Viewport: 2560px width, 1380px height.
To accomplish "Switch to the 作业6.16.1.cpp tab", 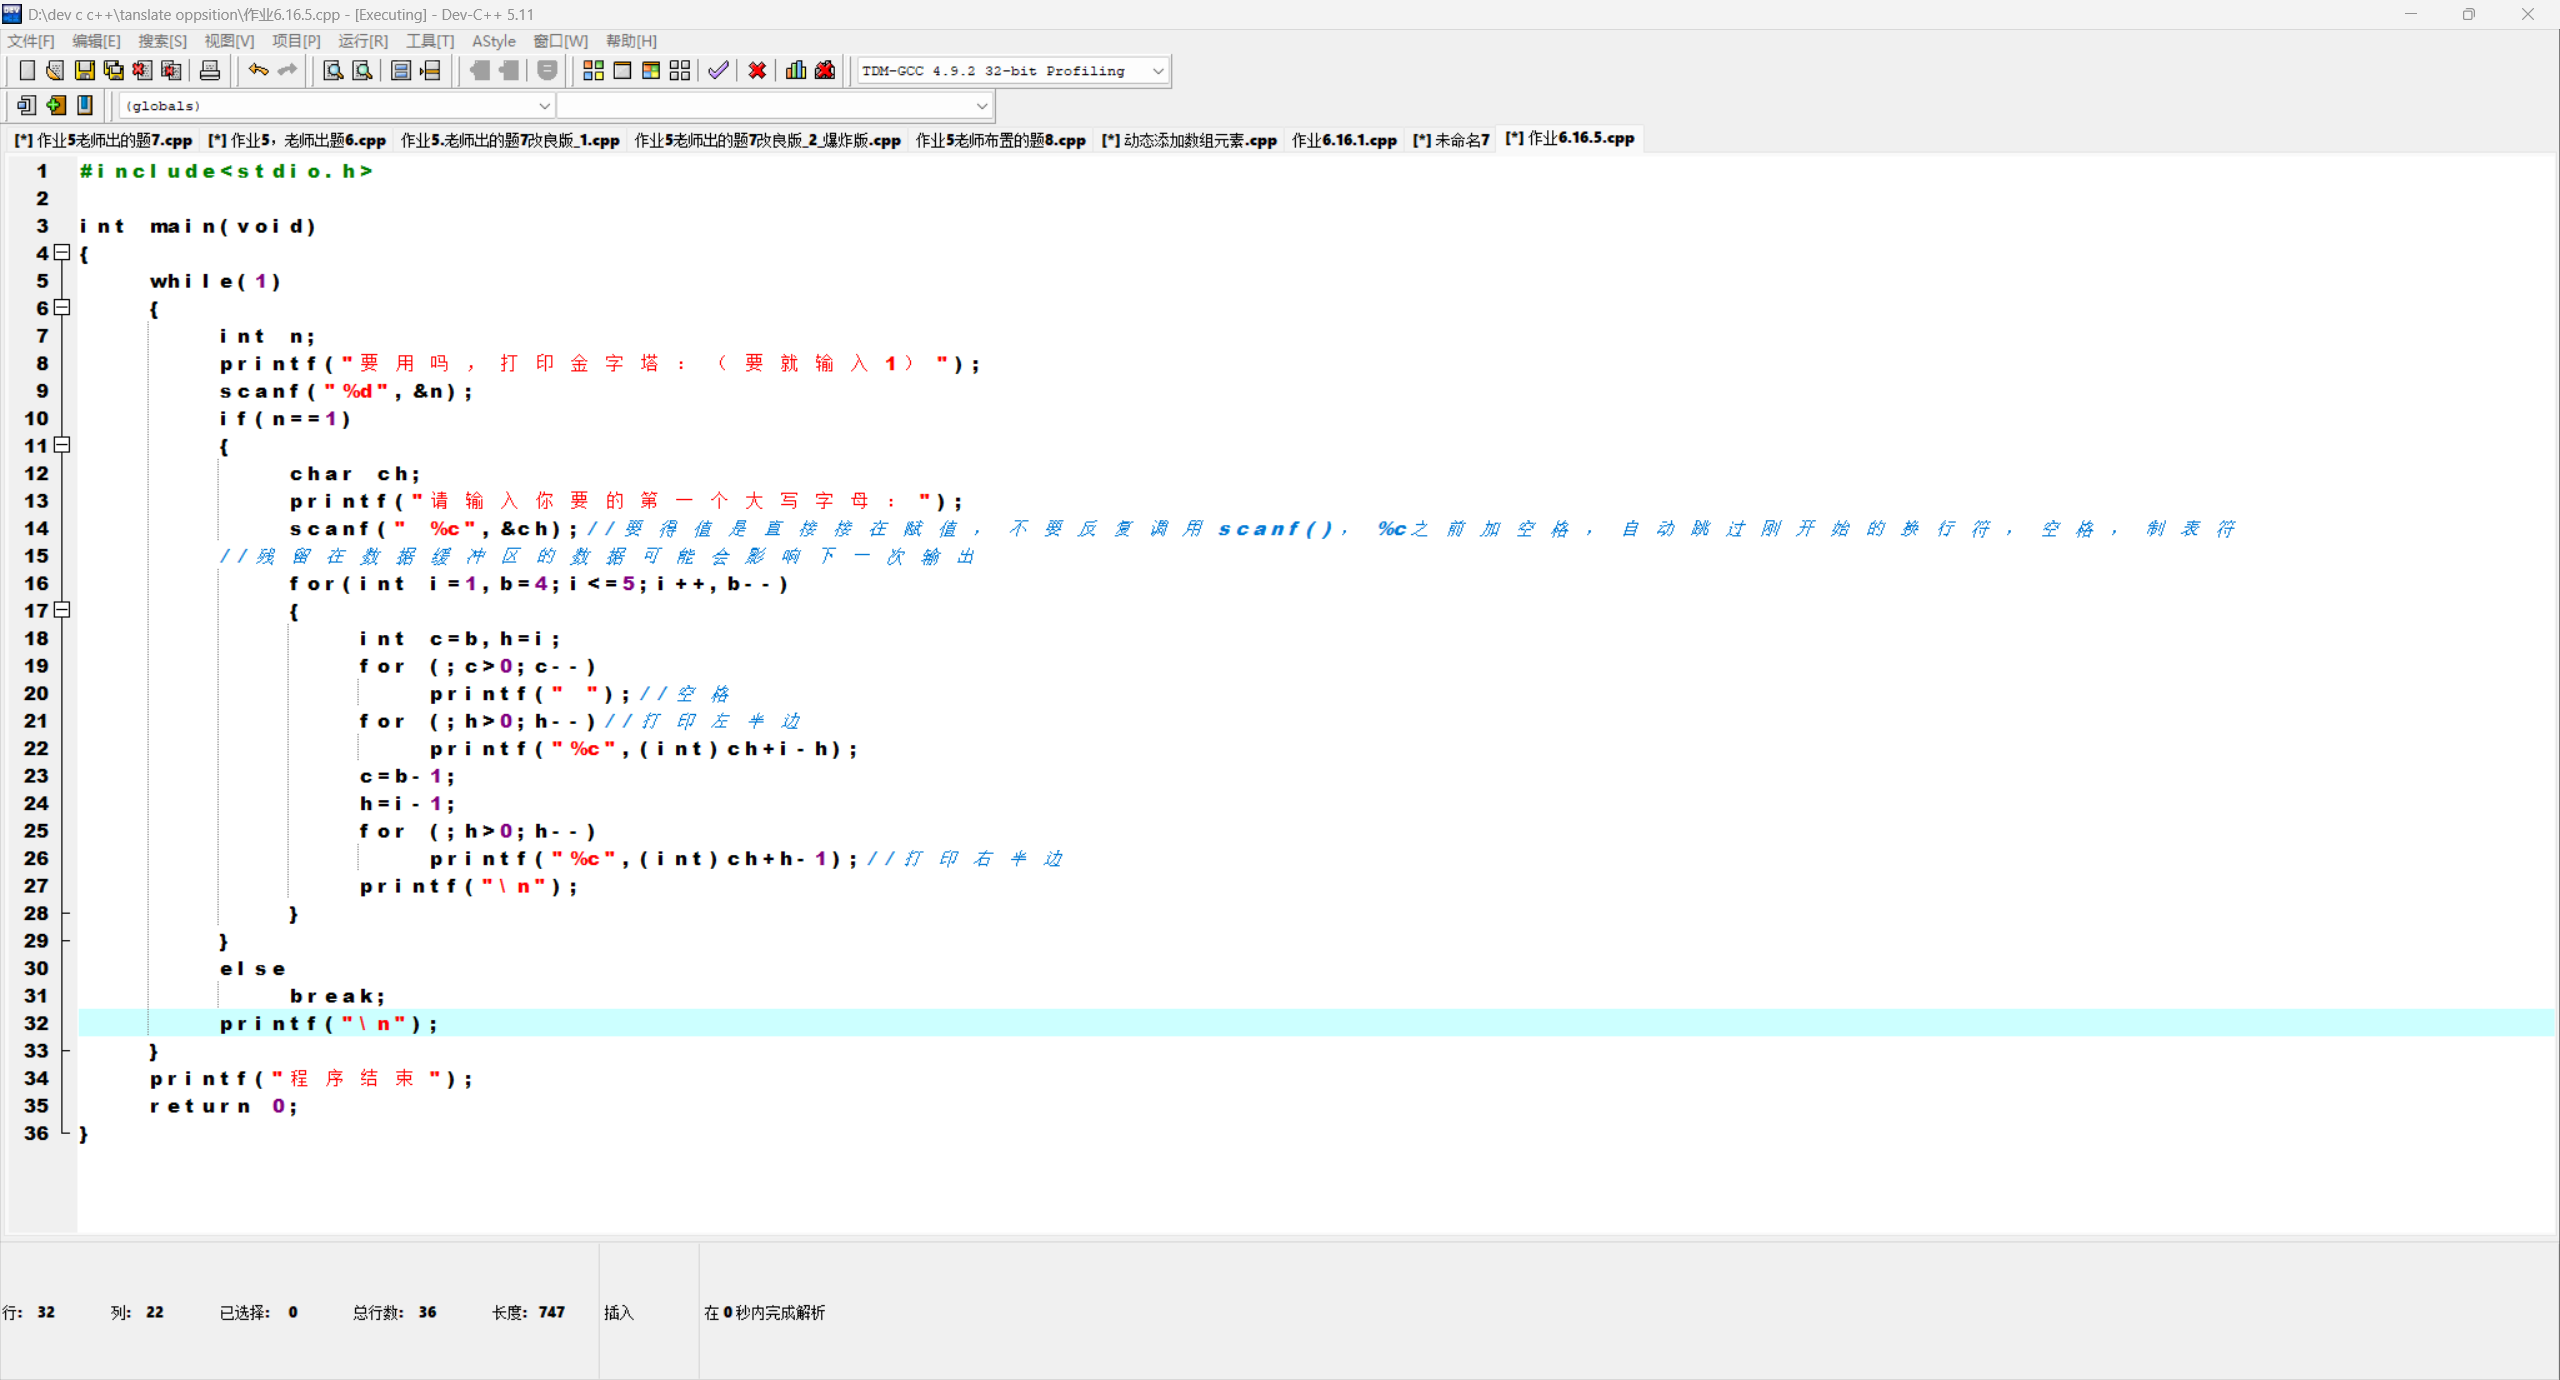I will click(x=1343, y=140).
